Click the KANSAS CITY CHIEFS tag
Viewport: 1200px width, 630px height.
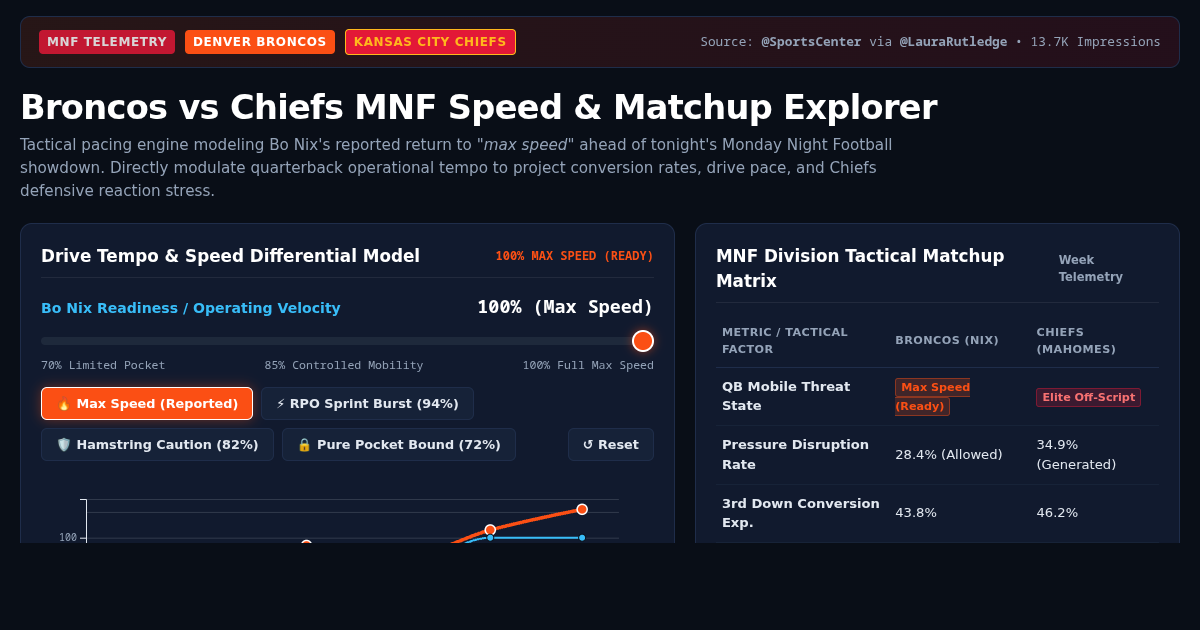tap(430, 42)
